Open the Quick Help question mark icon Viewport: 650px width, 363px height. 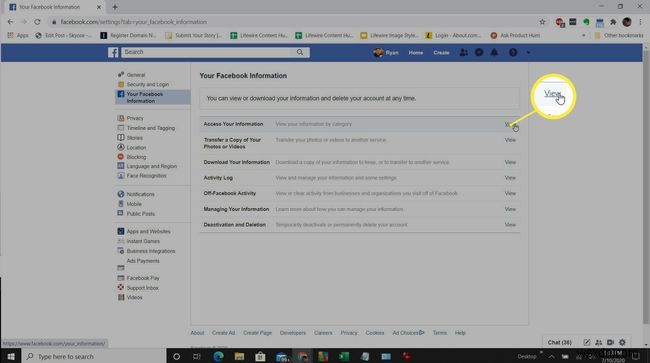pyautogui.click(x=513, y=53)
